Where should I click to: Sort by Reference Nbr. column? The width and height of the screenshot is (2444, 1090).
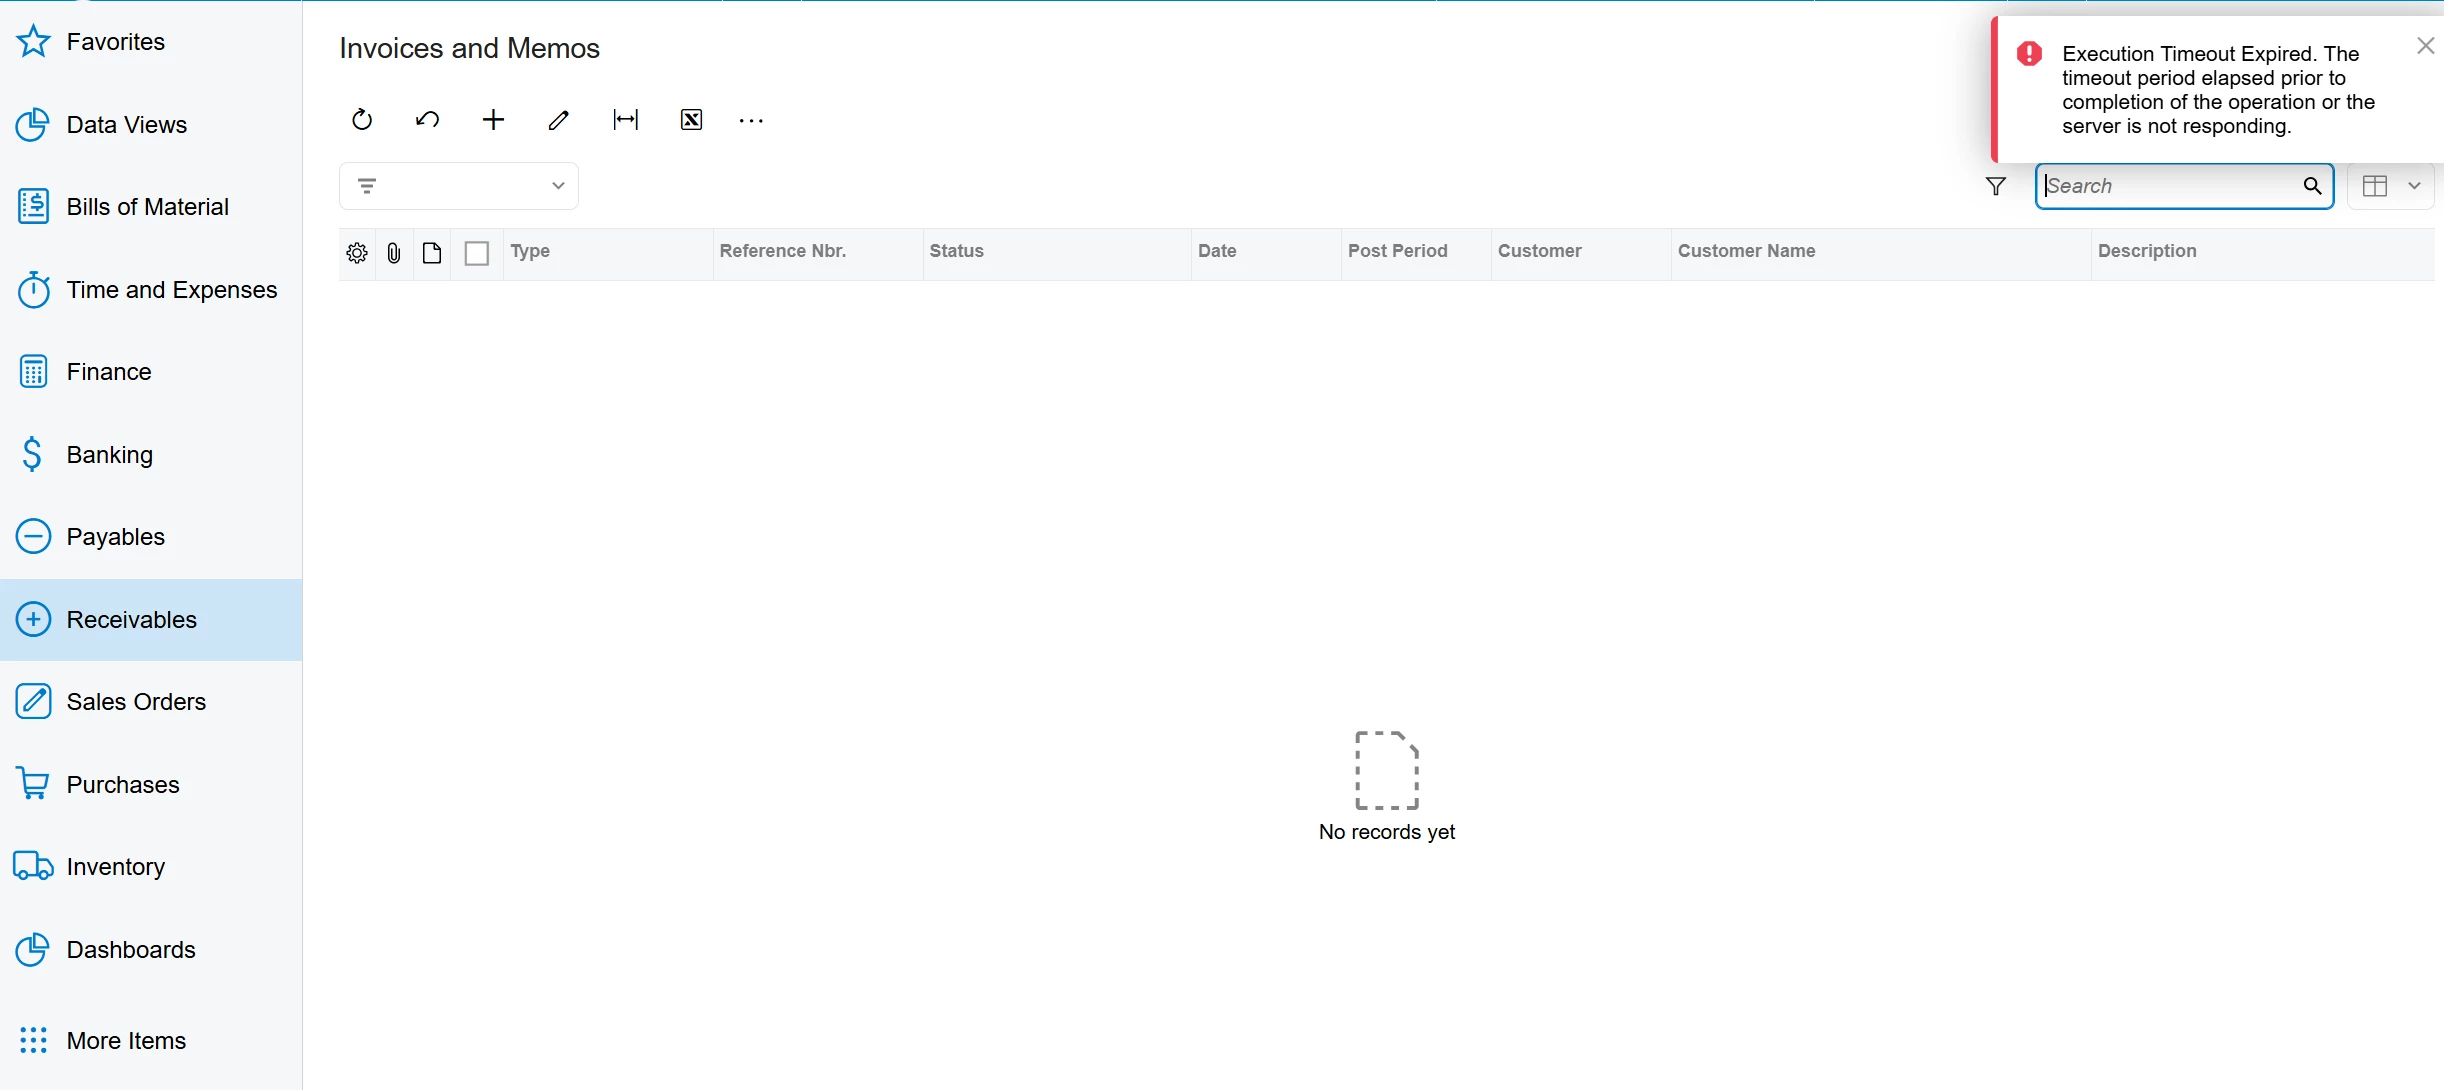(783, 251)
